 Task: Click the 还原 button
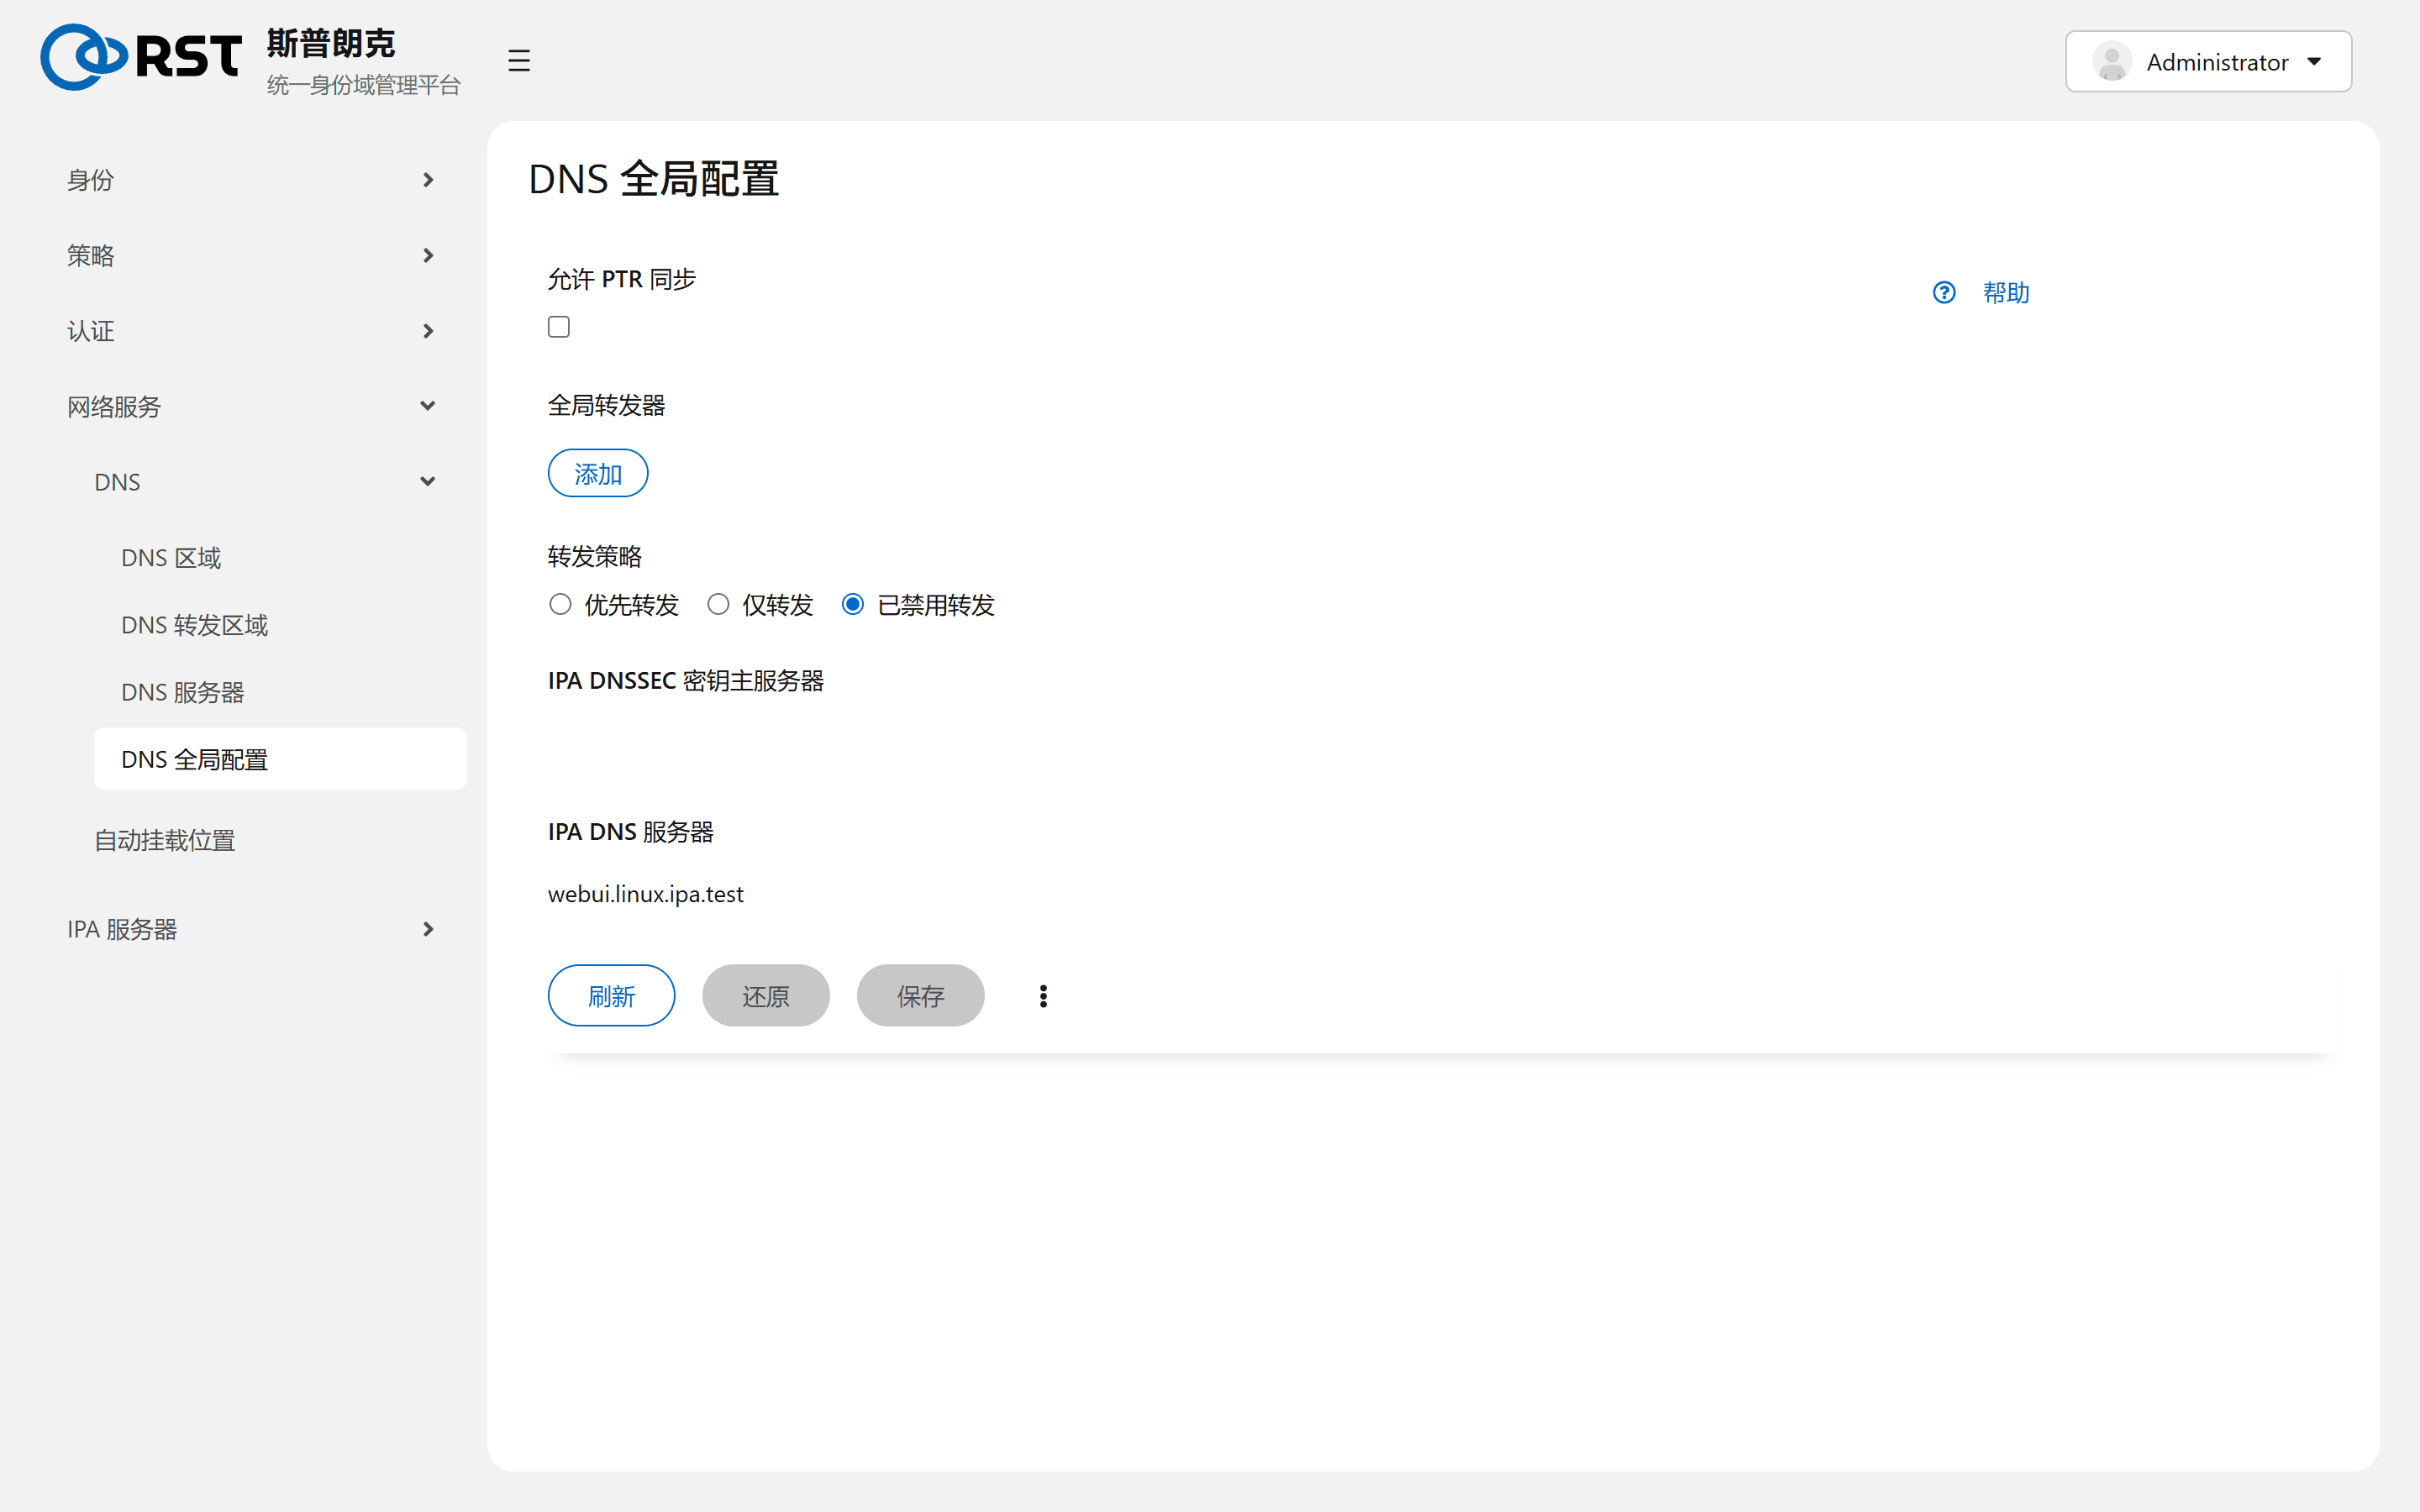coord(766,996)
